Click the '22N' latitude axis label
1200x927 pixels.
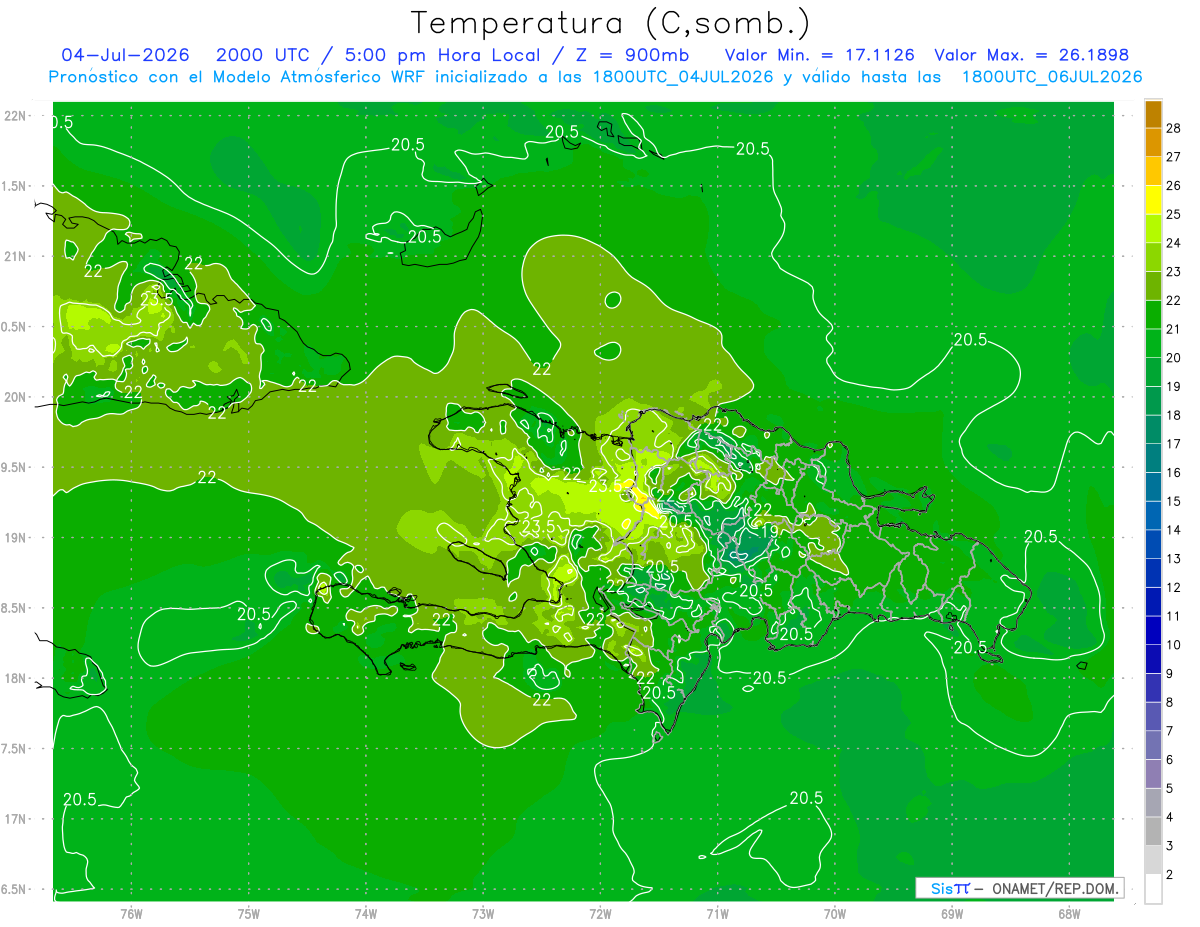click(x=16, y=116)
